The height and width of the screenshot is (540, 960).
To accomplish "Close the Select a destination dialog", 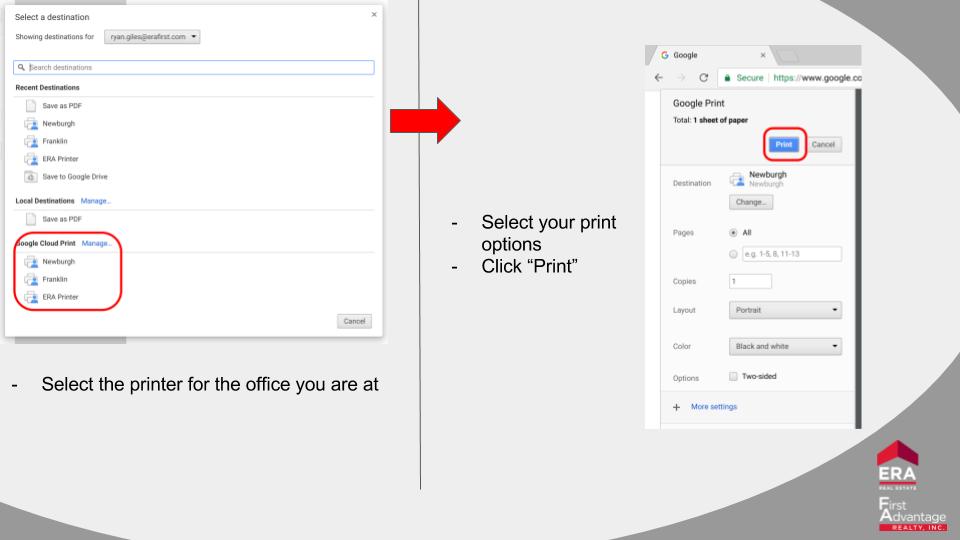I will click(374, 15).
